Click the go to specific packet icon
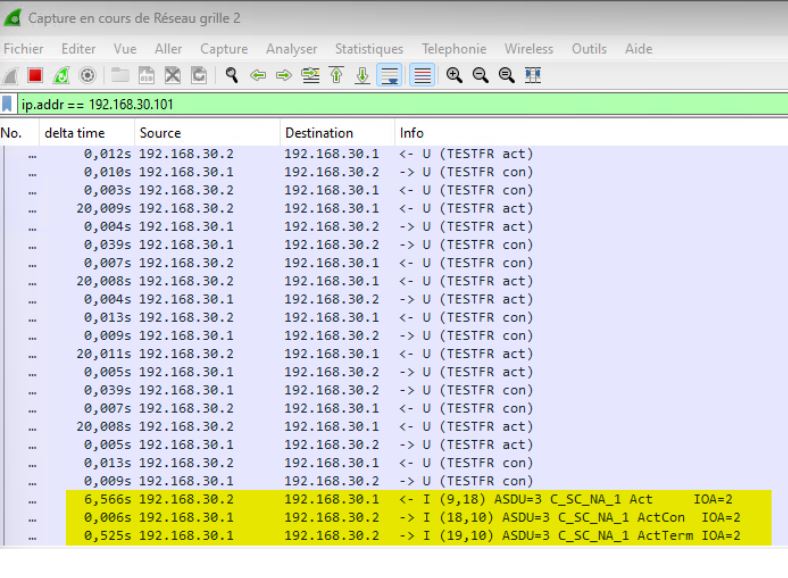 pyautogui.click(x=310, y=76)
